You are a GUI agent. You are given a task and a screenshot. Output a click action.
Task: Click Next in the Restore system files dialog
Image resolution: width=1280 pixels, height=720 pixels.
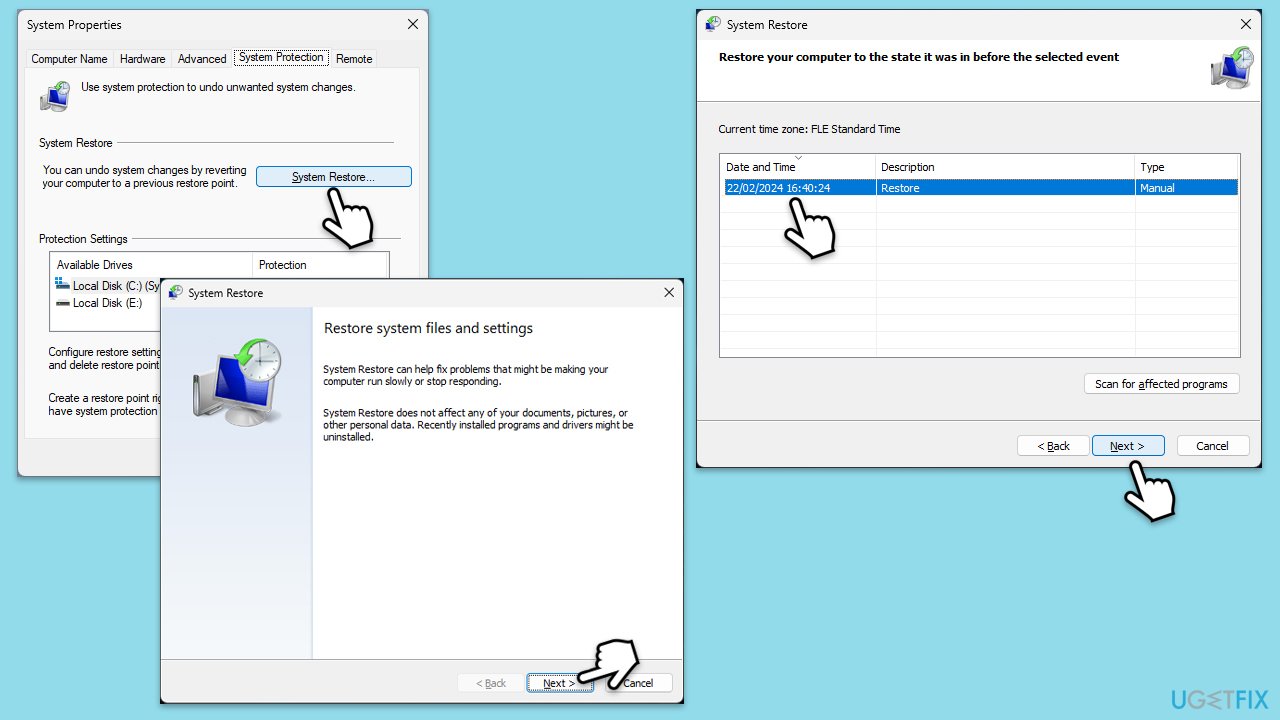coord(560,683)
